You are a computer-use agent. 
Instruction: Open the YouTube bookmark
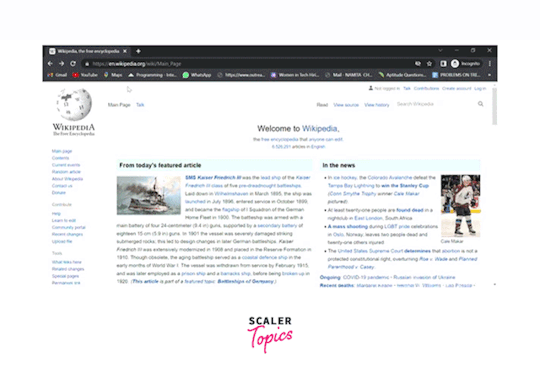pyautogui.click(x=85, y=75)
